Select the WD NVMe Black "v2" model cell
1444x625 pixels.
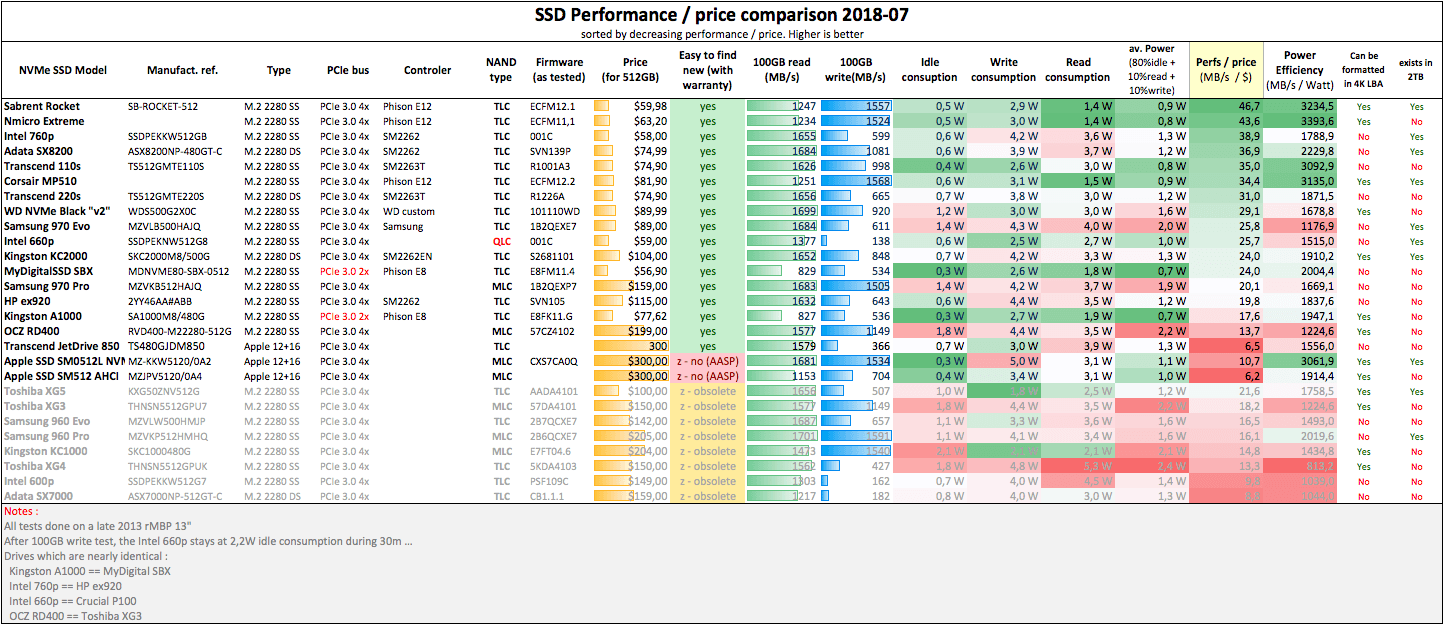(x=56, y=211)
